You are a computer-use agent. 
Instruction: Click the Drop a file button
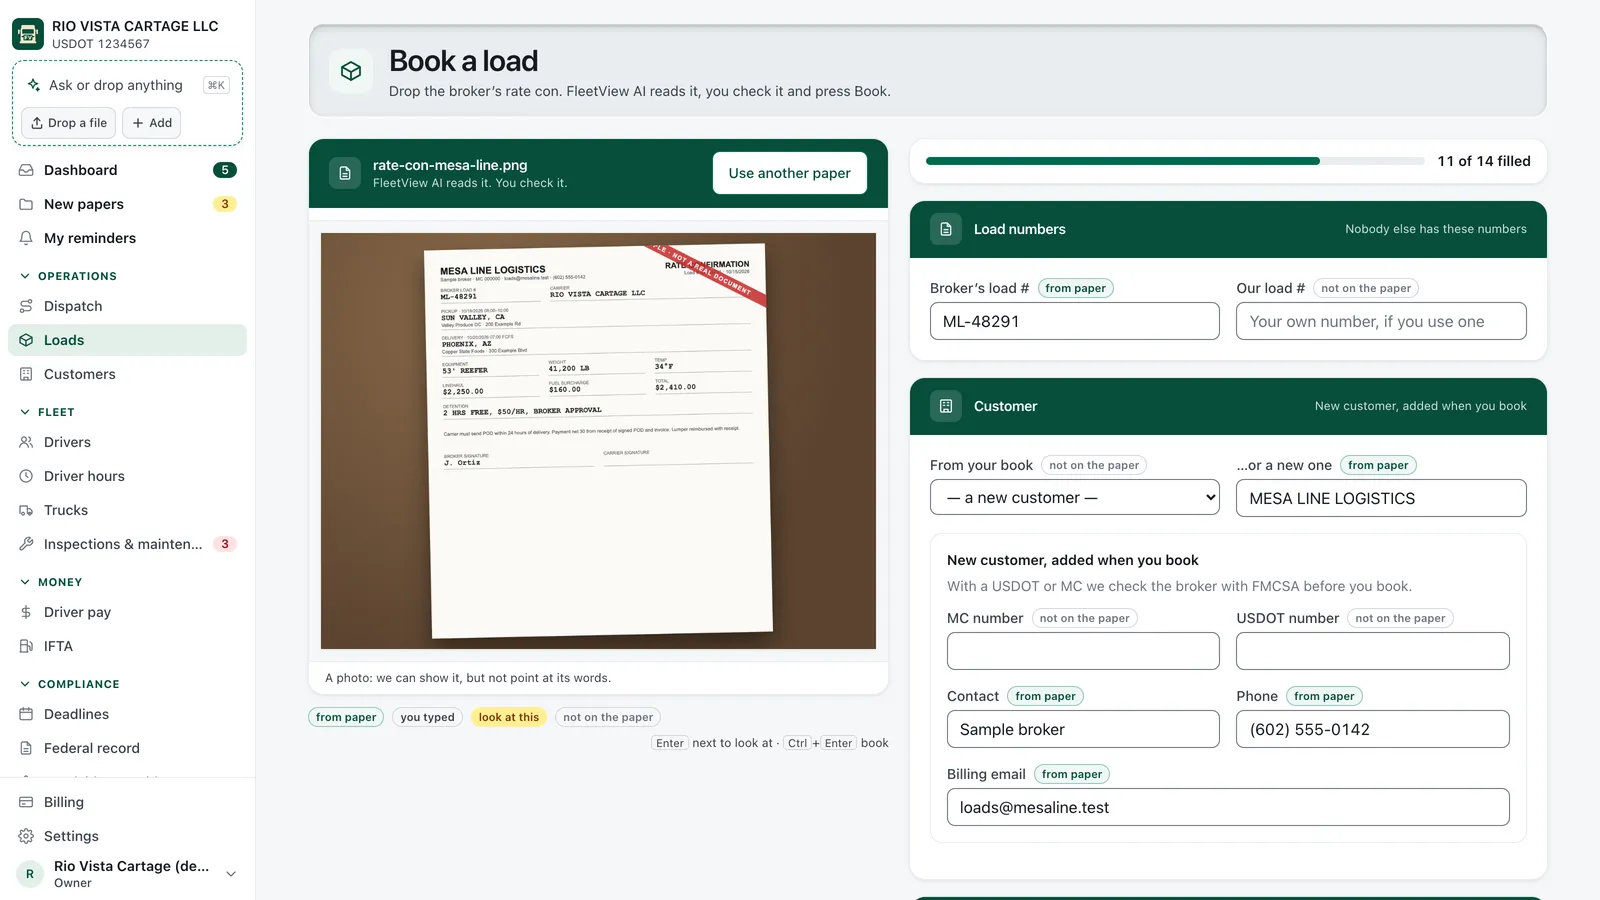pos(69,123)
